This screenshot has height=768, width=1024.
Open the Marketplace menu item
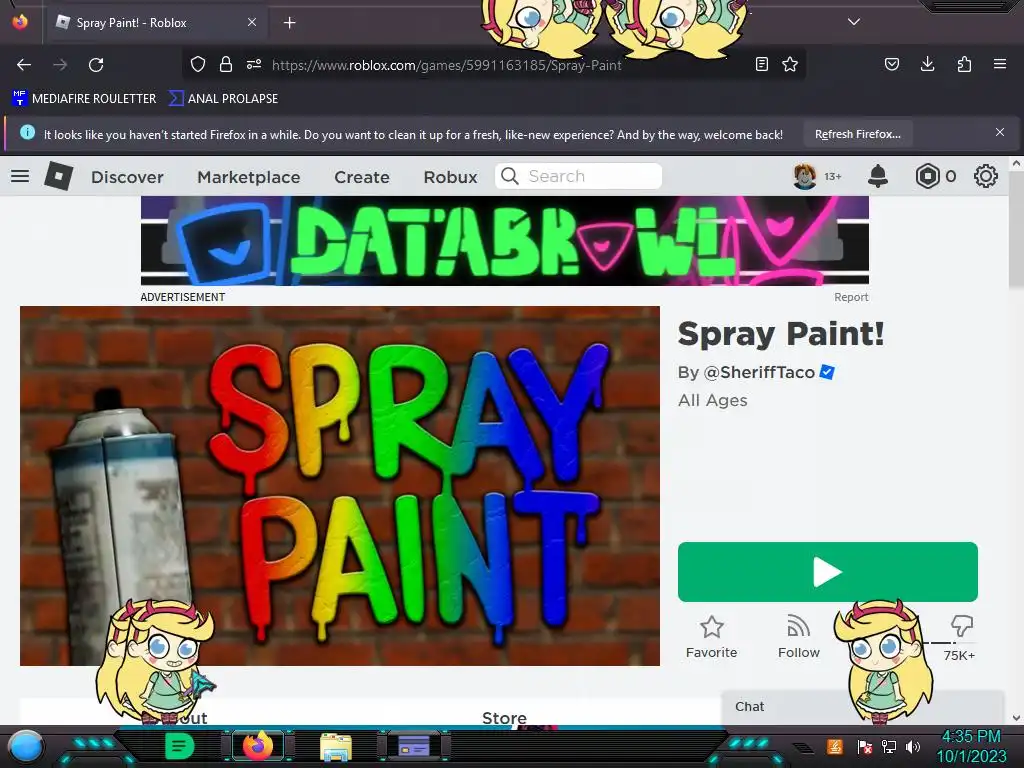pyautogui.click(x=249, y=177)
